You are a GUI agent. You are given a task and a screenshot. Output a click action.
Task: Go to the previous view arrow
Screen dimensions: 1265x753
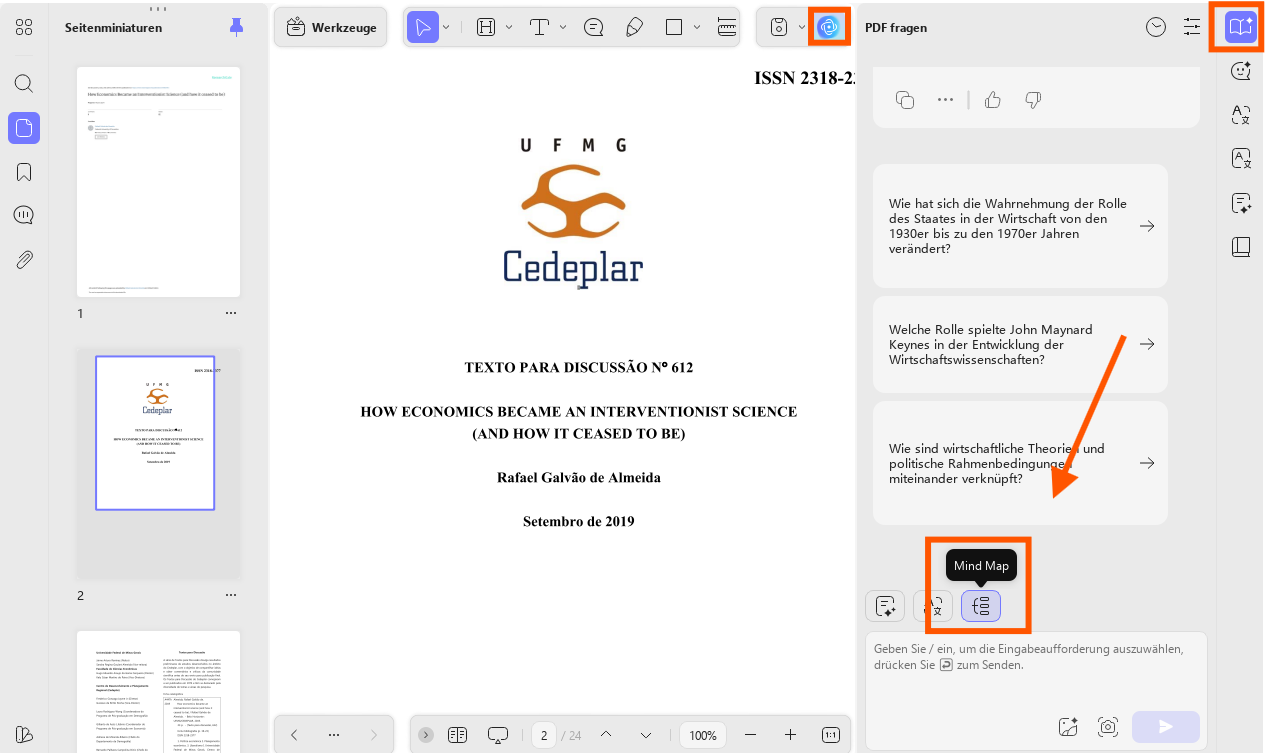pos(294,735)
